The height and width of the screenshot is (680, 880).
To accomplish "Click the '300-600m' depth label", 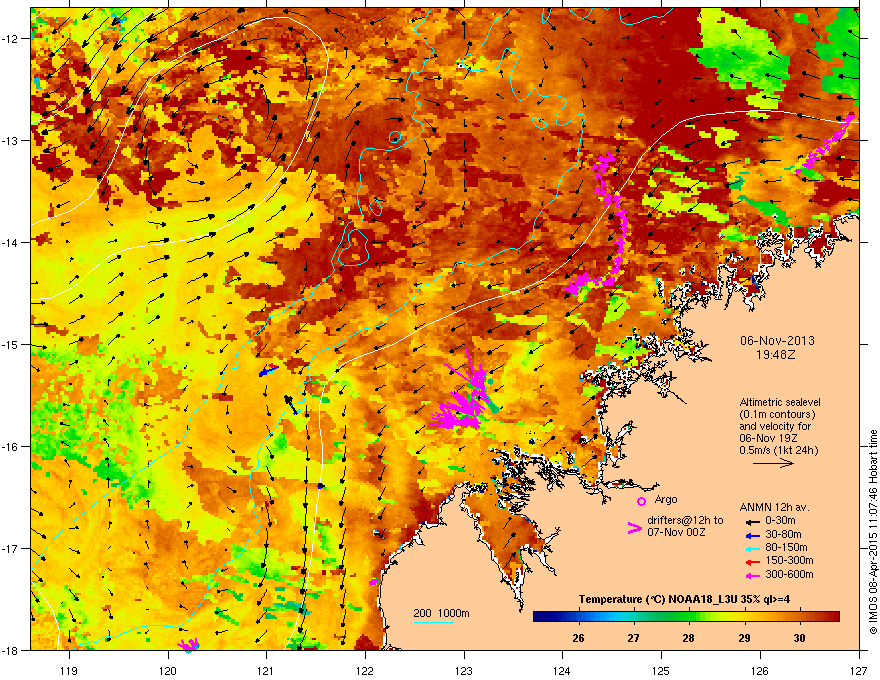I will tap(789, 575).
